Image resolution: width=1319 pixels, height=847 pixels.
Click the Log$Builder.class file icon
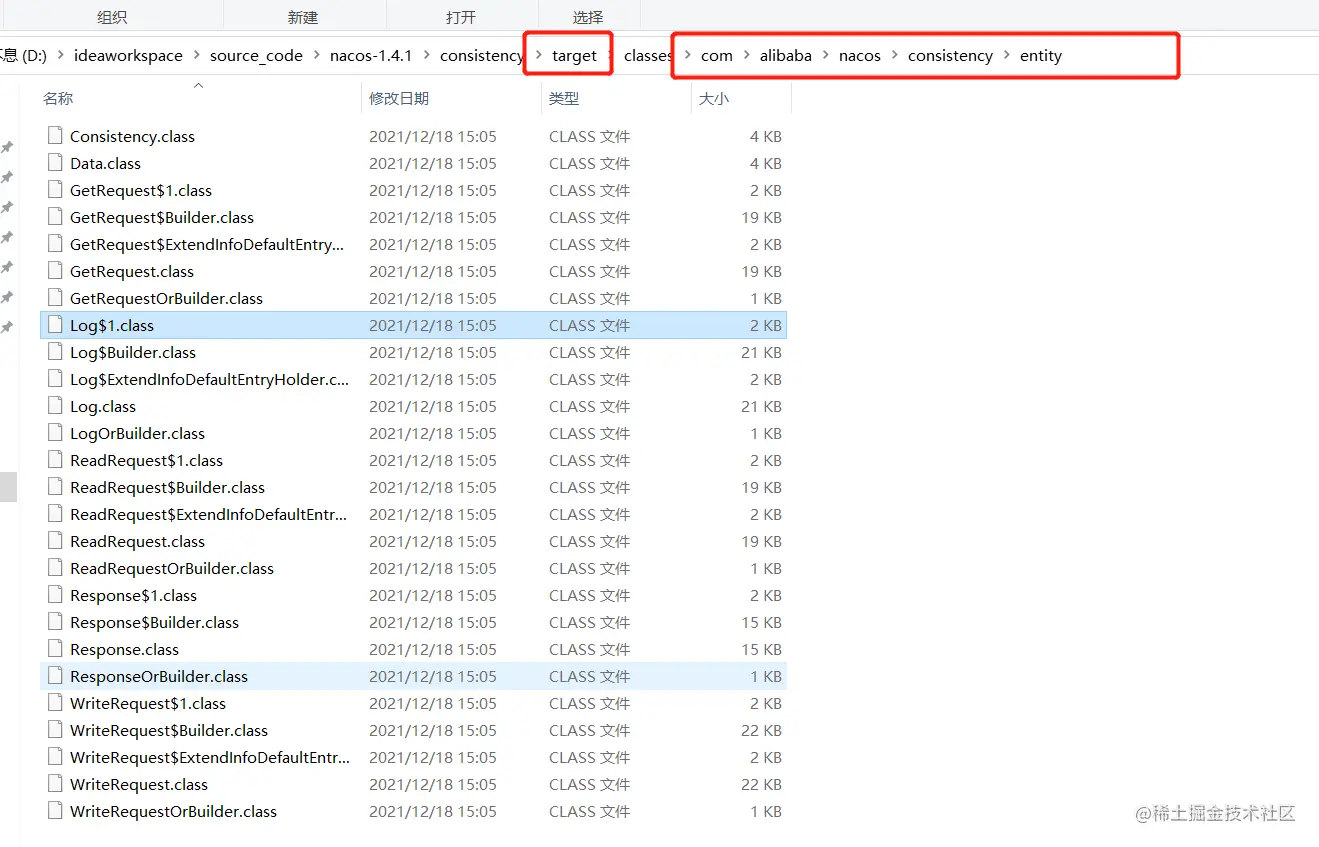[x=55, y=352]
